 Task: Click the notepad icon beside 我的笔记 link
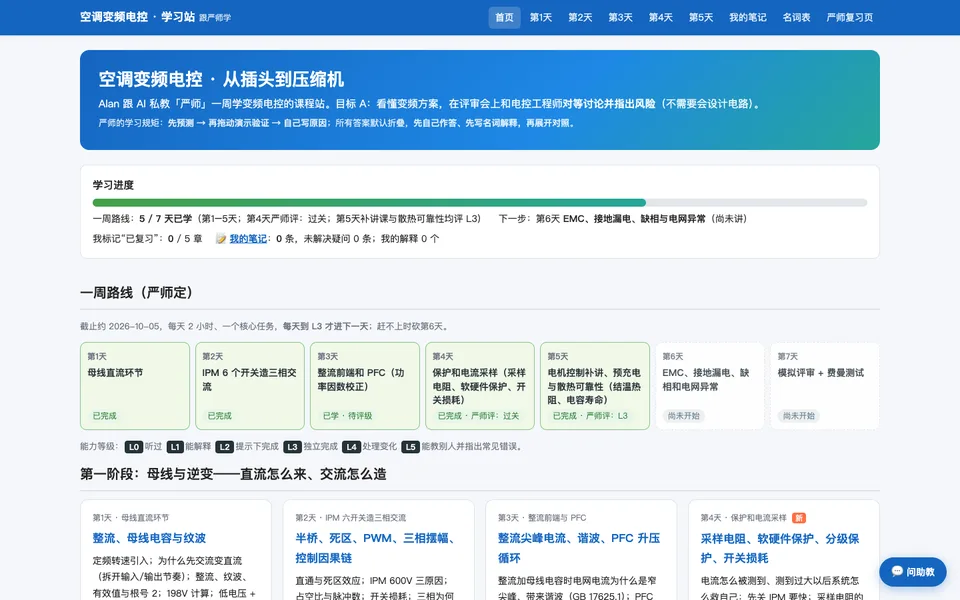tap(222, 239)
